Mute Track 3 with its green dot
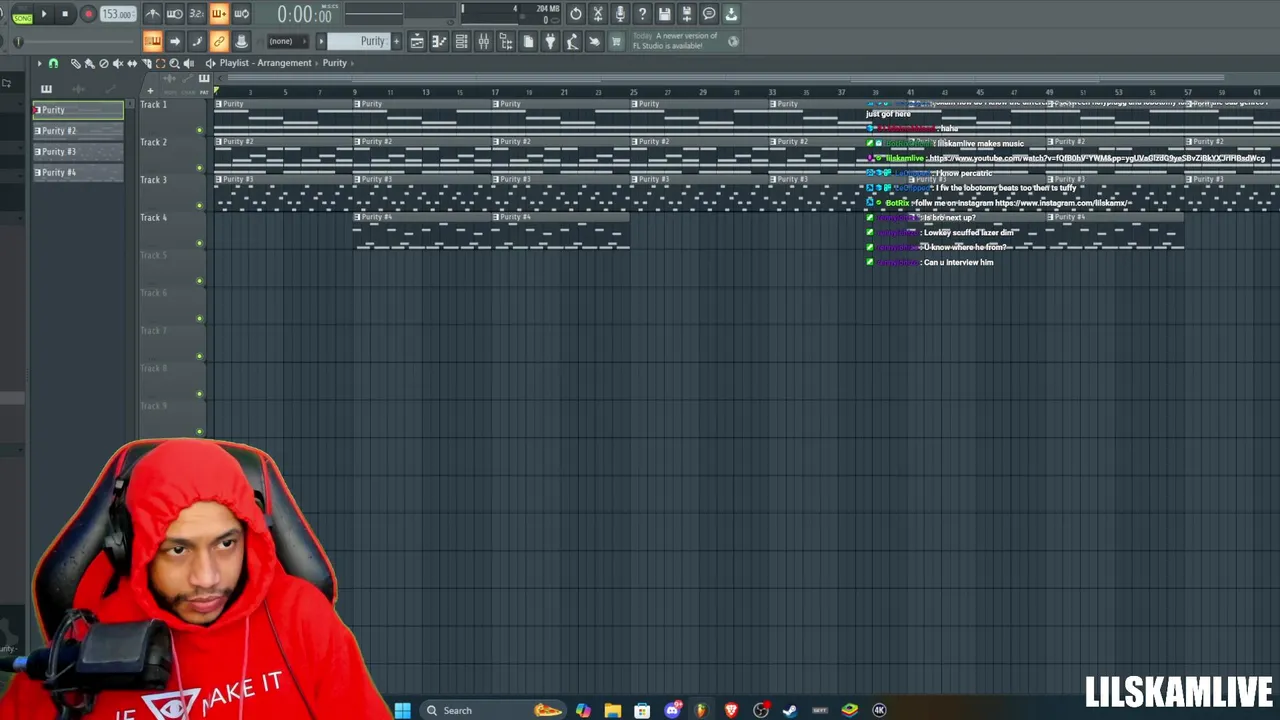The height and width of the screenshot is (720, 1280). [x=200, y=205]
